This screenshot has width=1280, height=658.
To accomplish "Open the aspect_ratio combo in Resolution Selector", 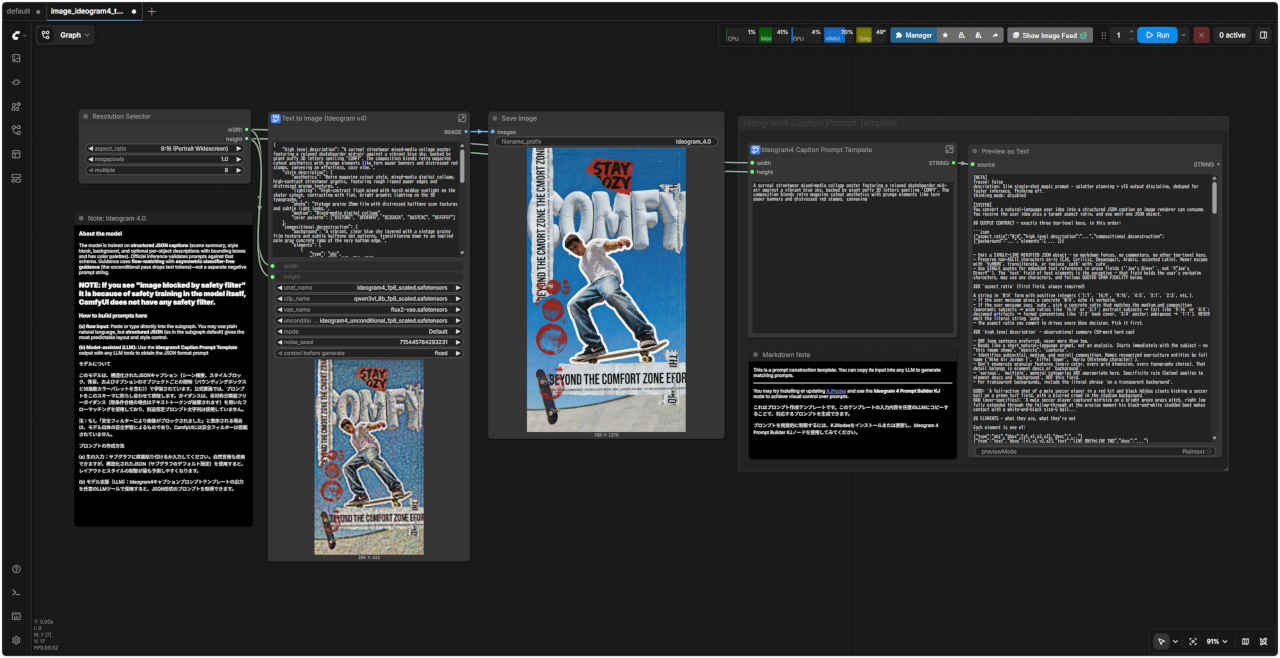I will (x=165, y=148).
